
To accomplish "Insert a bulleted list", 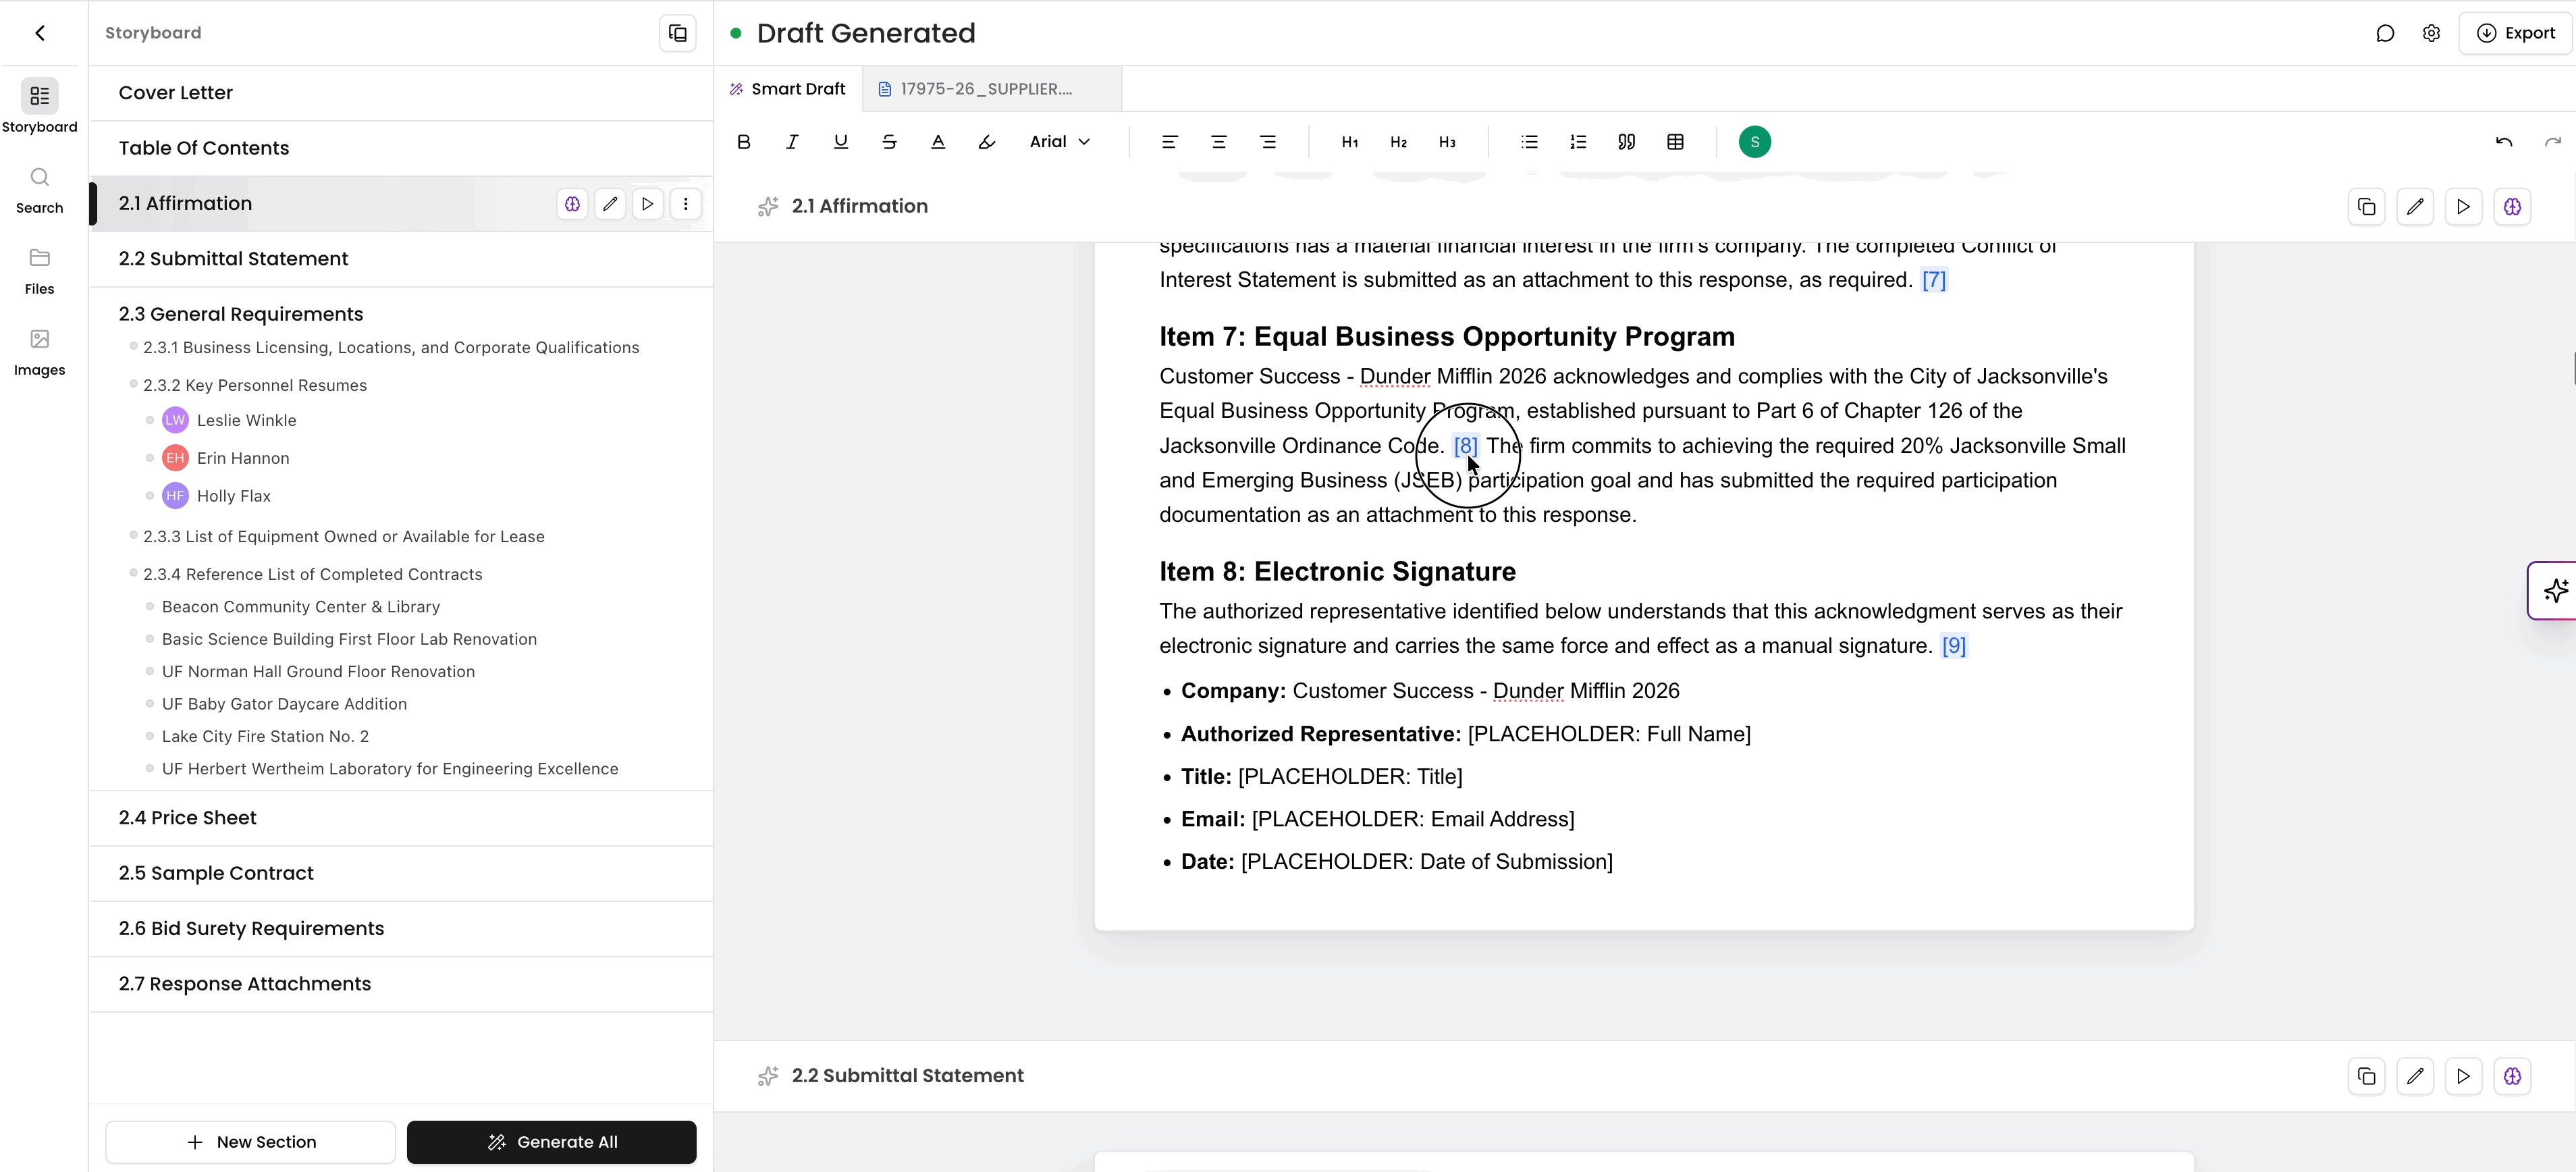I will [1529, 142].
